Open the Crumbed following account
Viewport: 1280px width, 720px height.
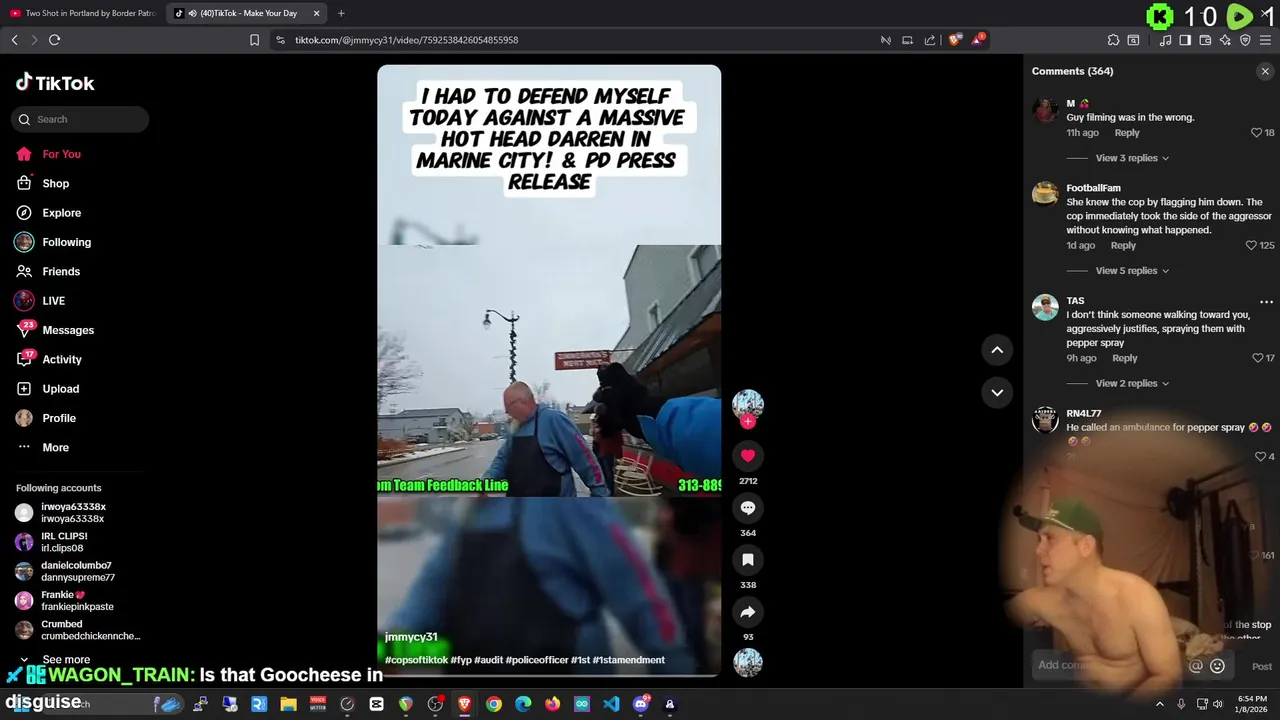(77, 630)
